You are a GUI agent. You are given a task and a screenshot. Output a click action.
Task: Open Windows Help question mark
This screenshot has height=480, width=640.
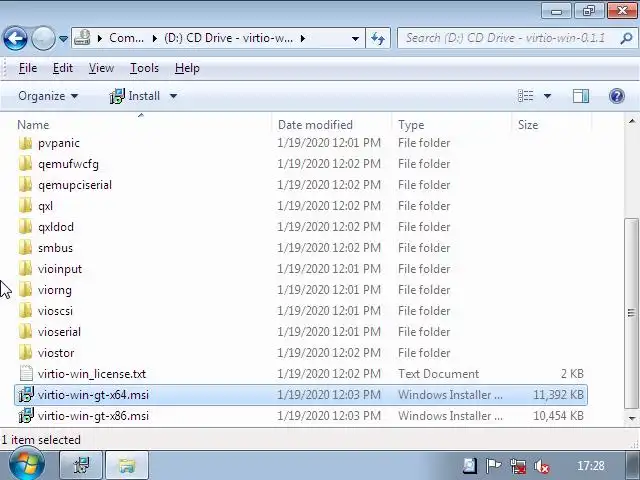(x=616, y=96)
